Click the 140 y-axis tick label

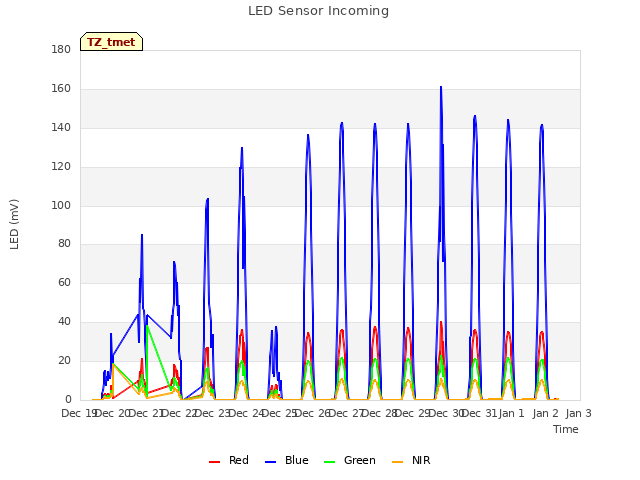point(61,127)
